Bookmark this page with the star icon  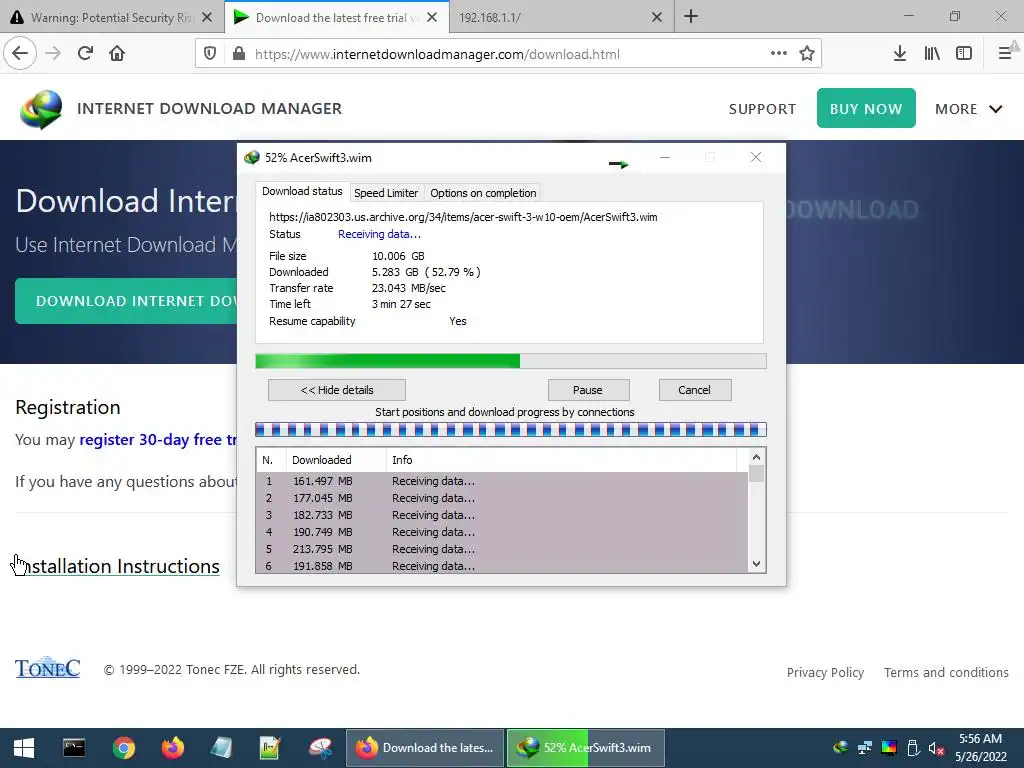tap(807, 53)
